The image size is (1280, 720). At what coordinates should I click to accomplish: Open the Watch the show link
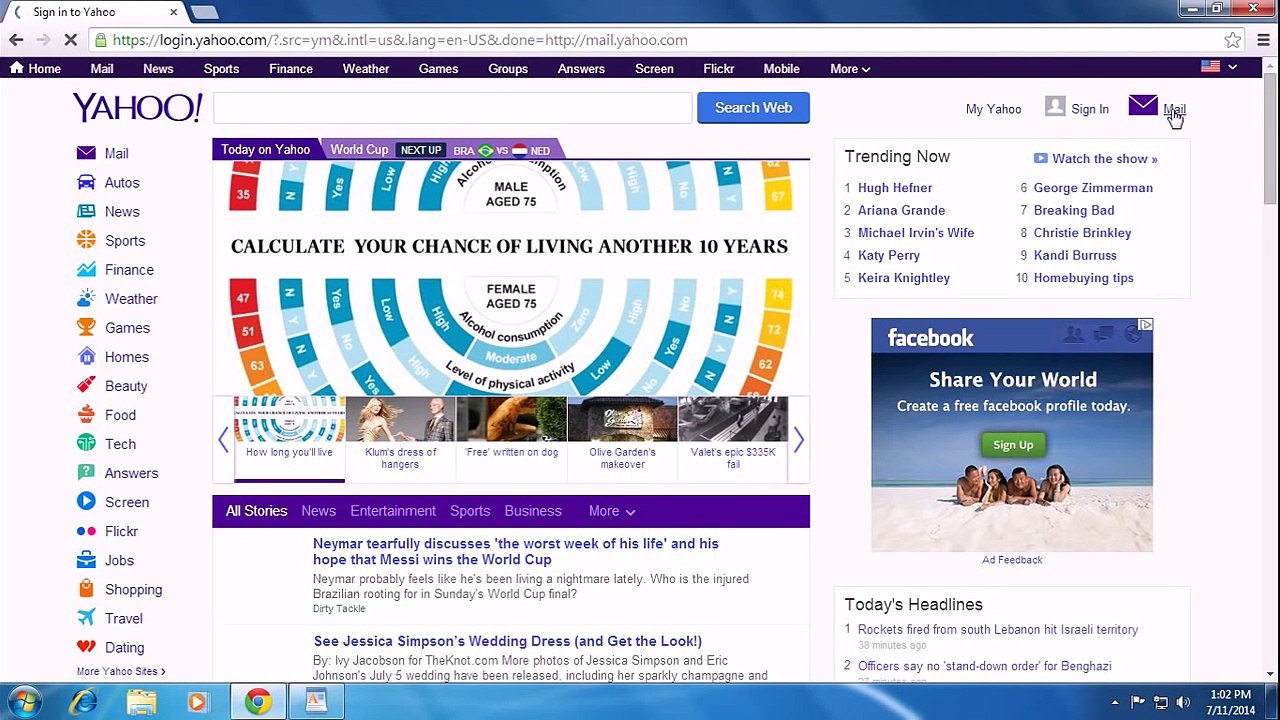point(1096,159)
